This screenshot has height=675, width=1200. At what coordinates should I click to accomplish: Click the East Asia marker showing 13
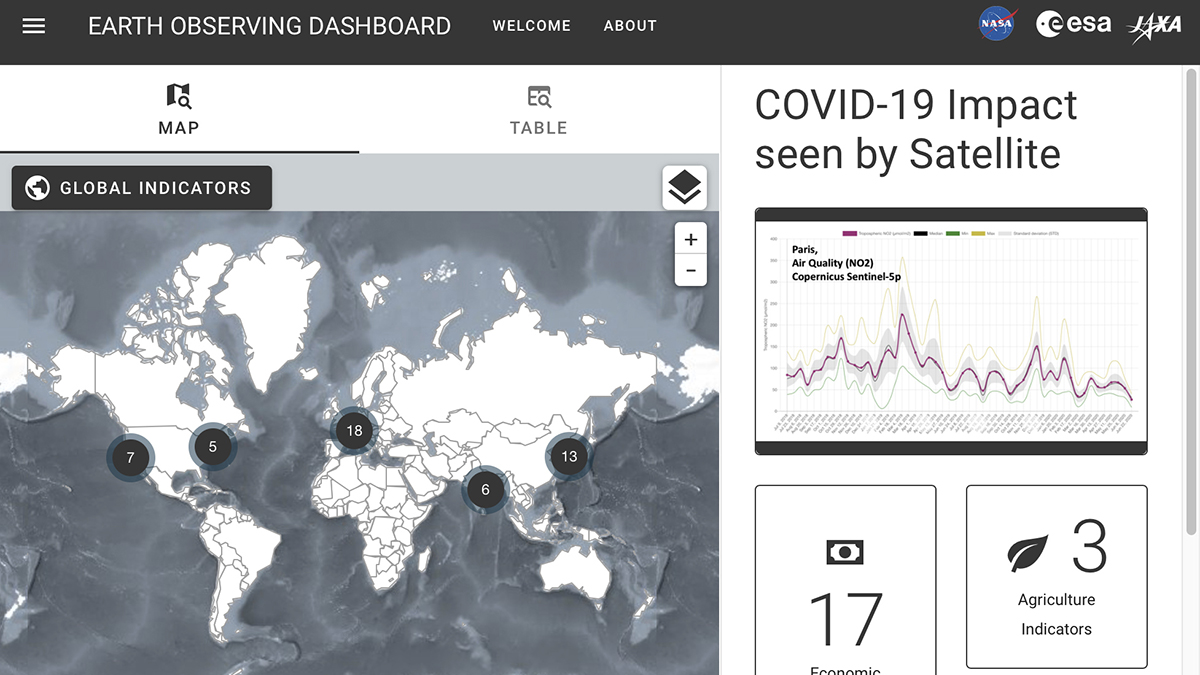pos(569,456)
